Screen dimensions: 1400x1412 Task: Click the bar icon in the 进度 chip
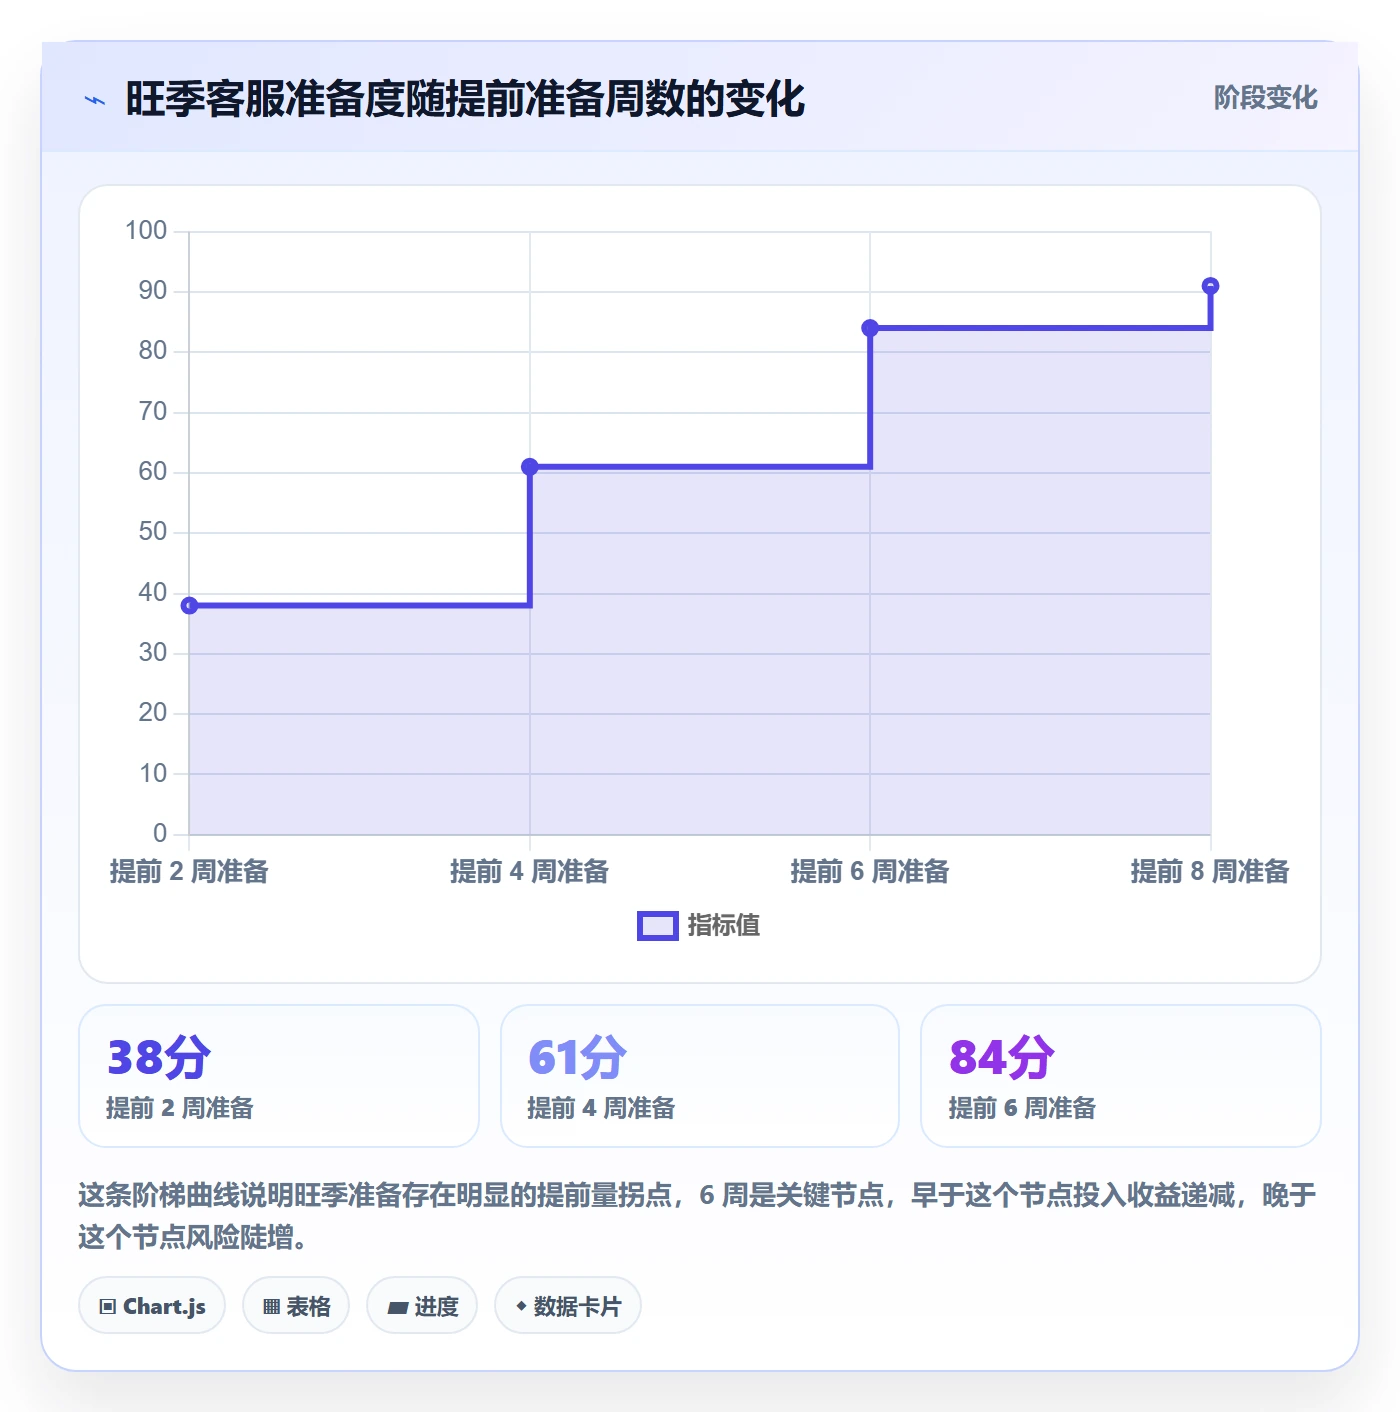[x=397, y=1307]
